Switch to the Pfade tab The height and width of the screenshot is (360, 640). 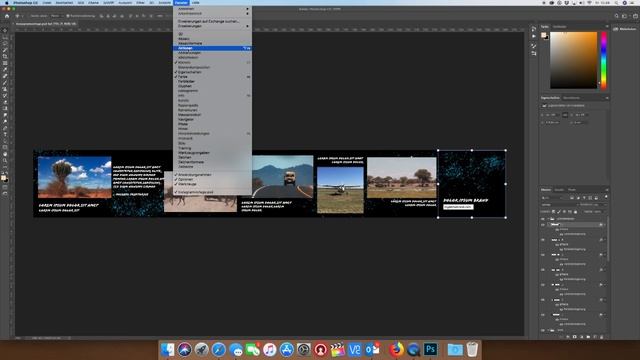point(572,190)
